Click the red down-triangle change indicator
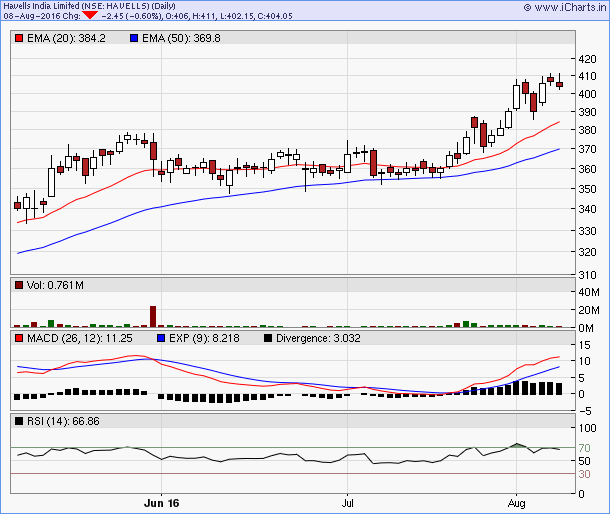The image size is (610, 514). 90,15
